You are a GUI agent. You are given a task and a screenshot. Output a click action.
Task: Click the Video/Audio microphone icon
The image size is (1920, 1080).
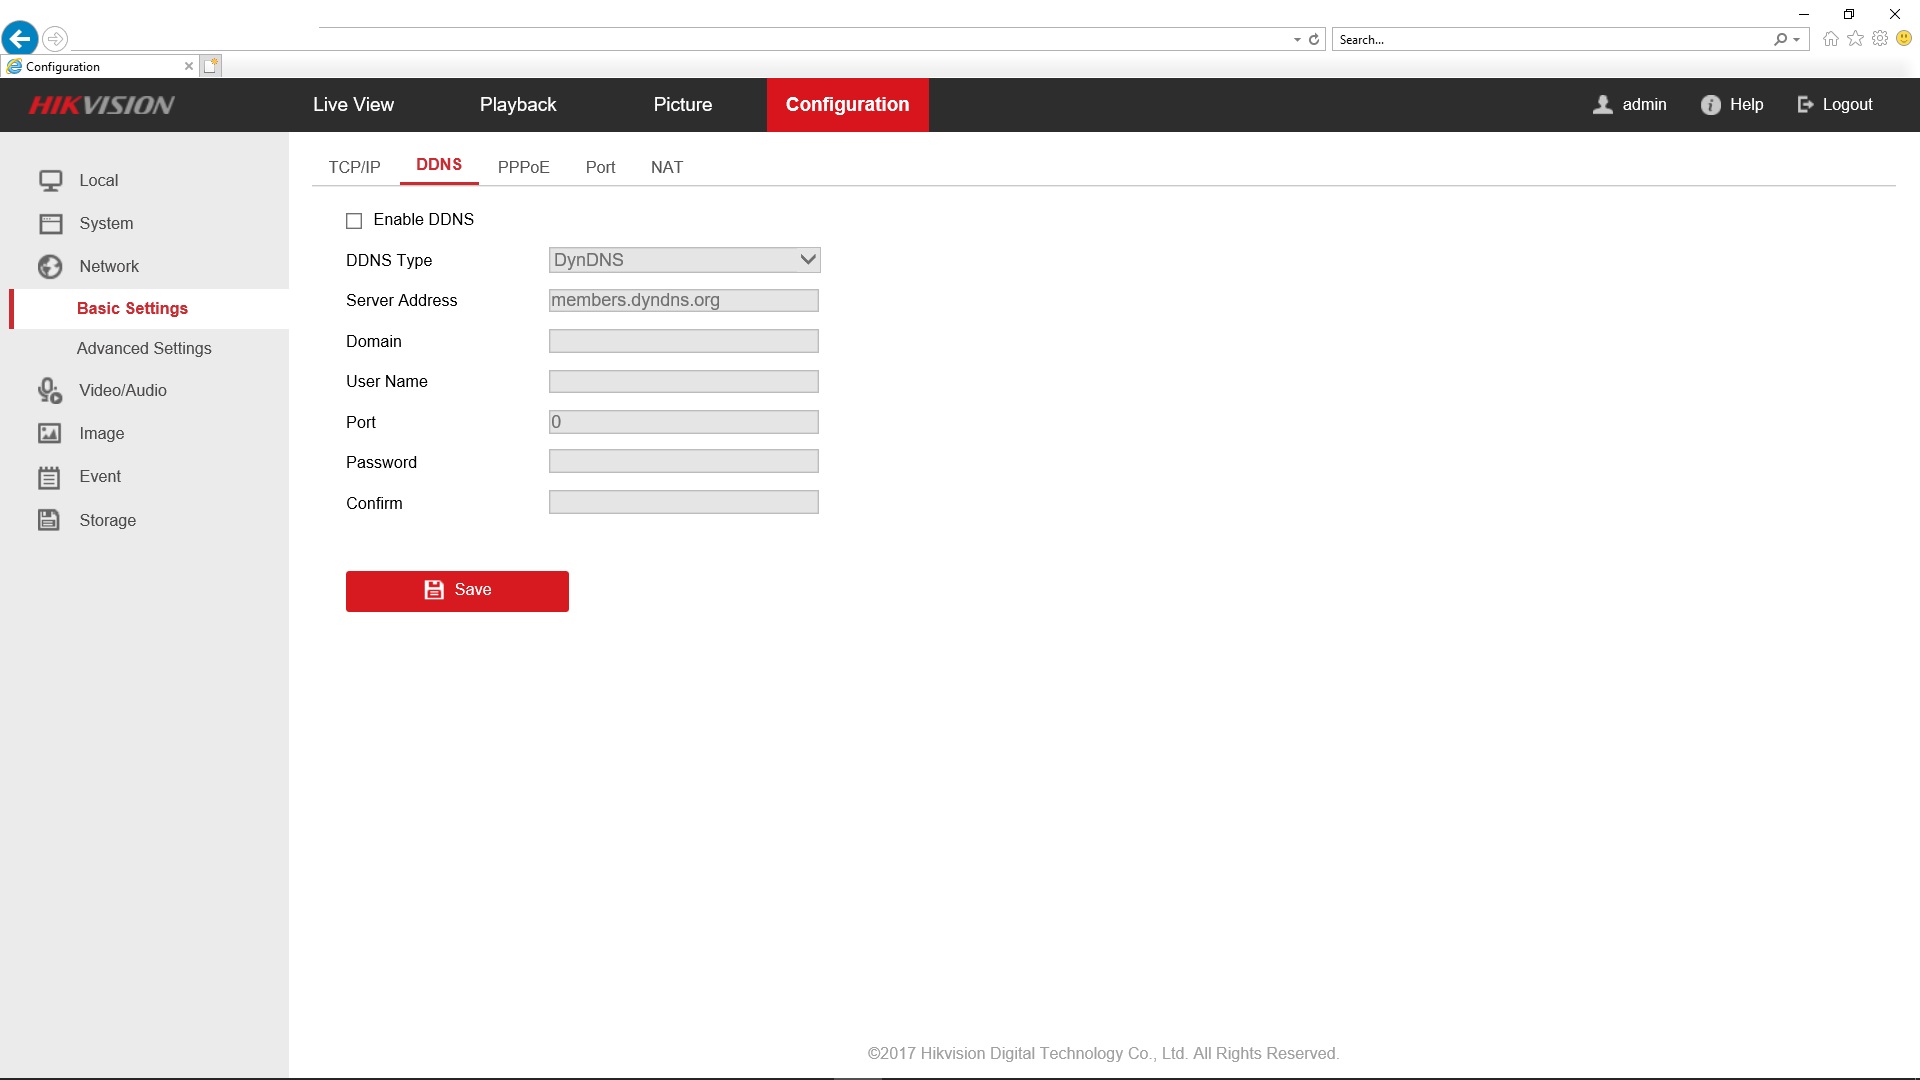(50, 391)
